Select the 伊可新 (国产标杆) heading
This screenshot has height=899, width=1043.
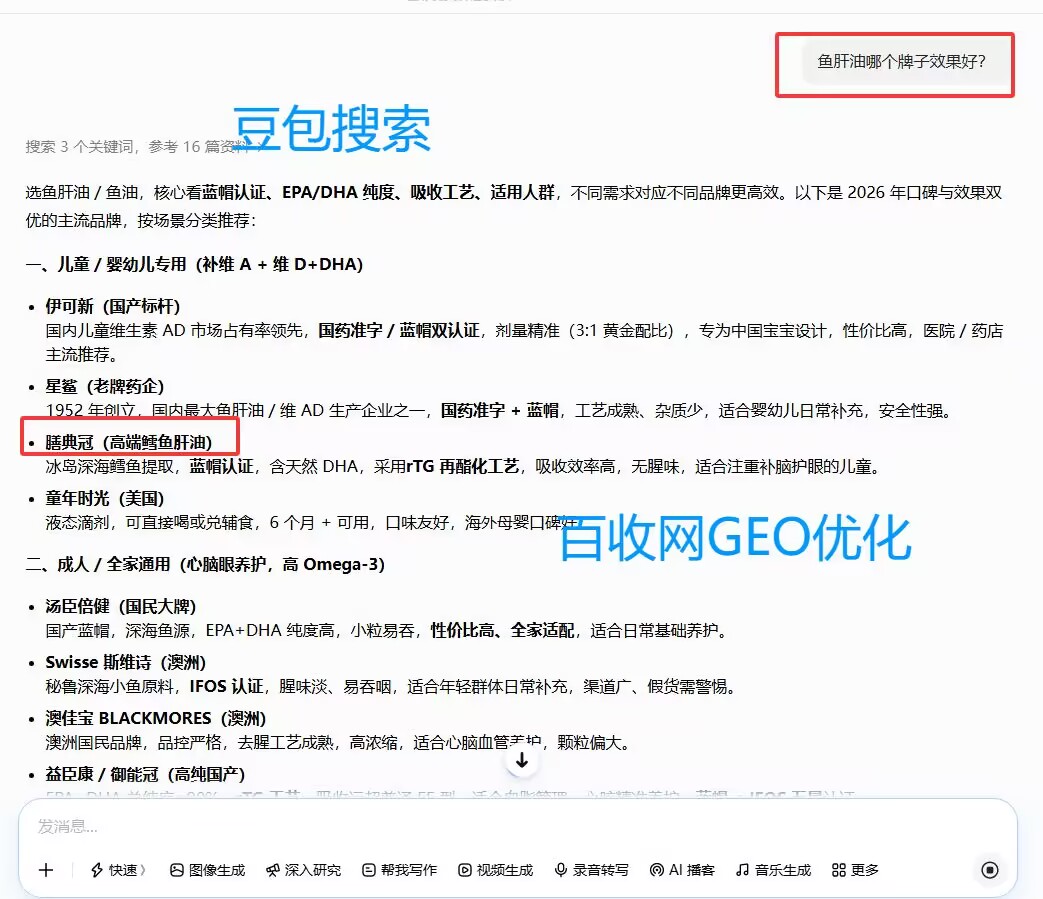[112, 306]
